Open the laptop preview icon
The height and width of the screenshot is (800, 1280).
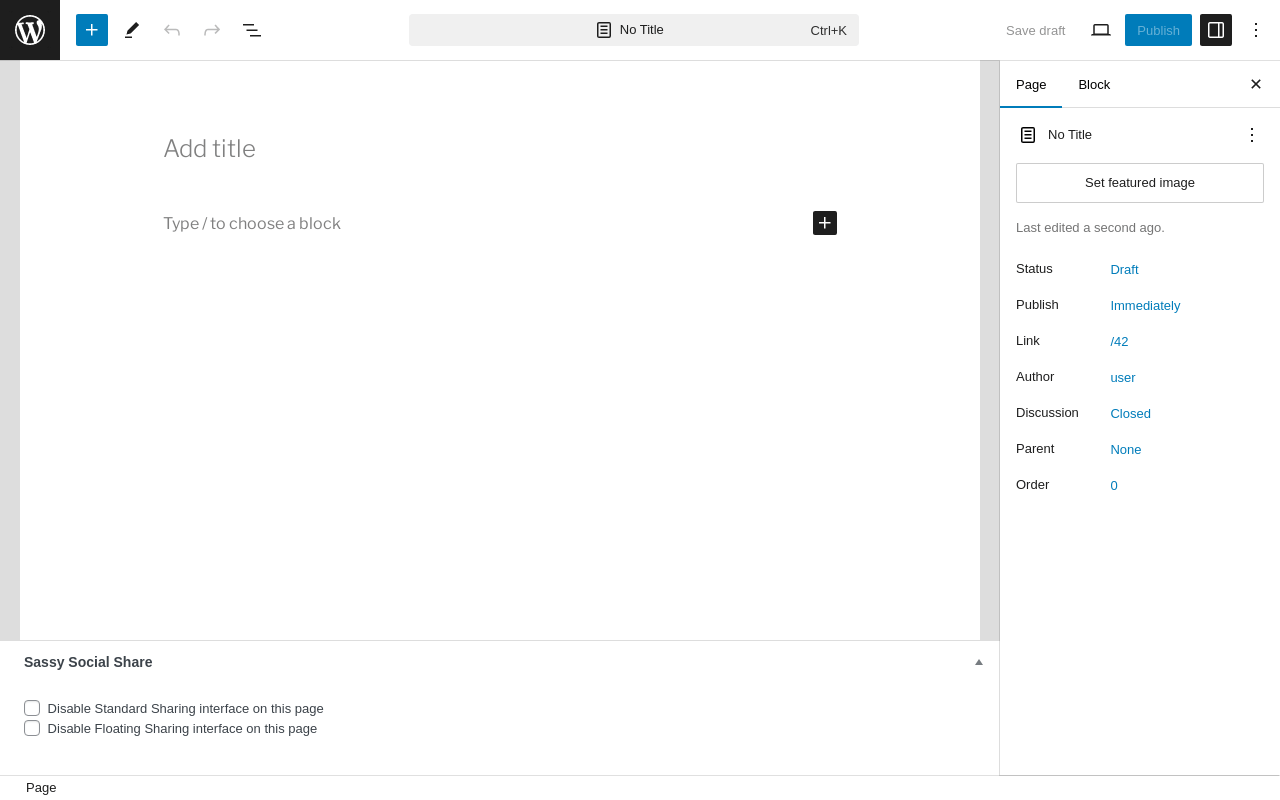(1101, 30)
